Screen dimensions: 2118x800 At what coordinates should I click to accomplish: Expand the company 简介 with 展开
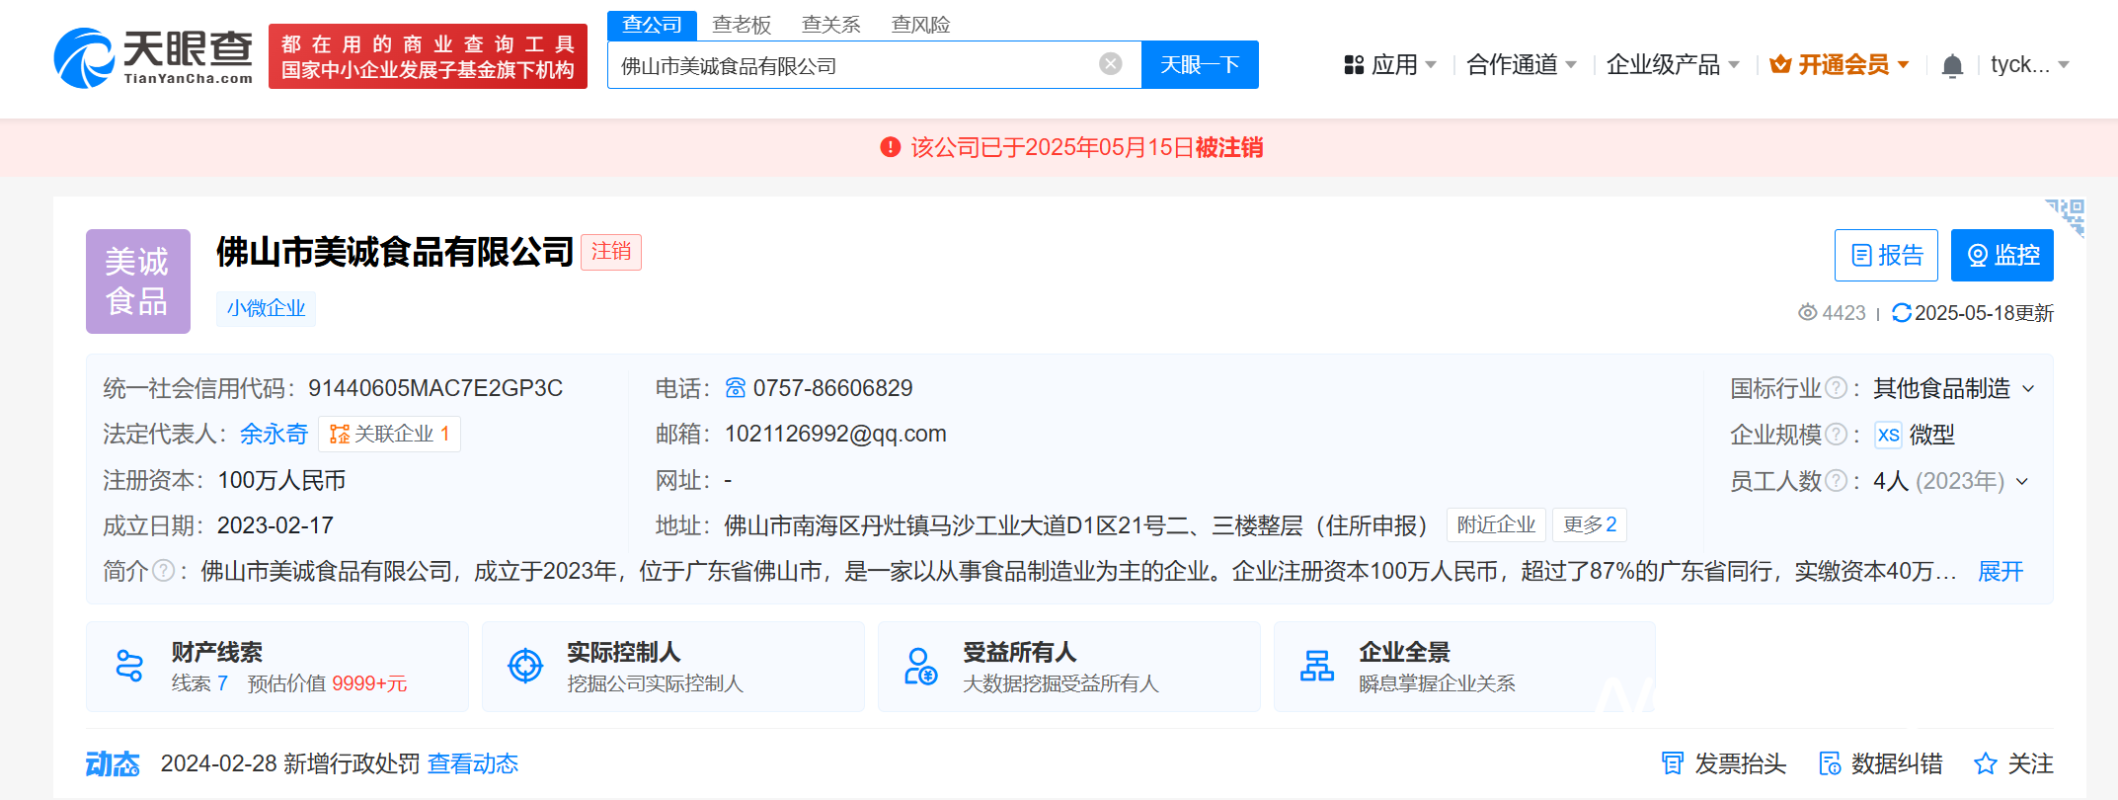point(2000,571)
